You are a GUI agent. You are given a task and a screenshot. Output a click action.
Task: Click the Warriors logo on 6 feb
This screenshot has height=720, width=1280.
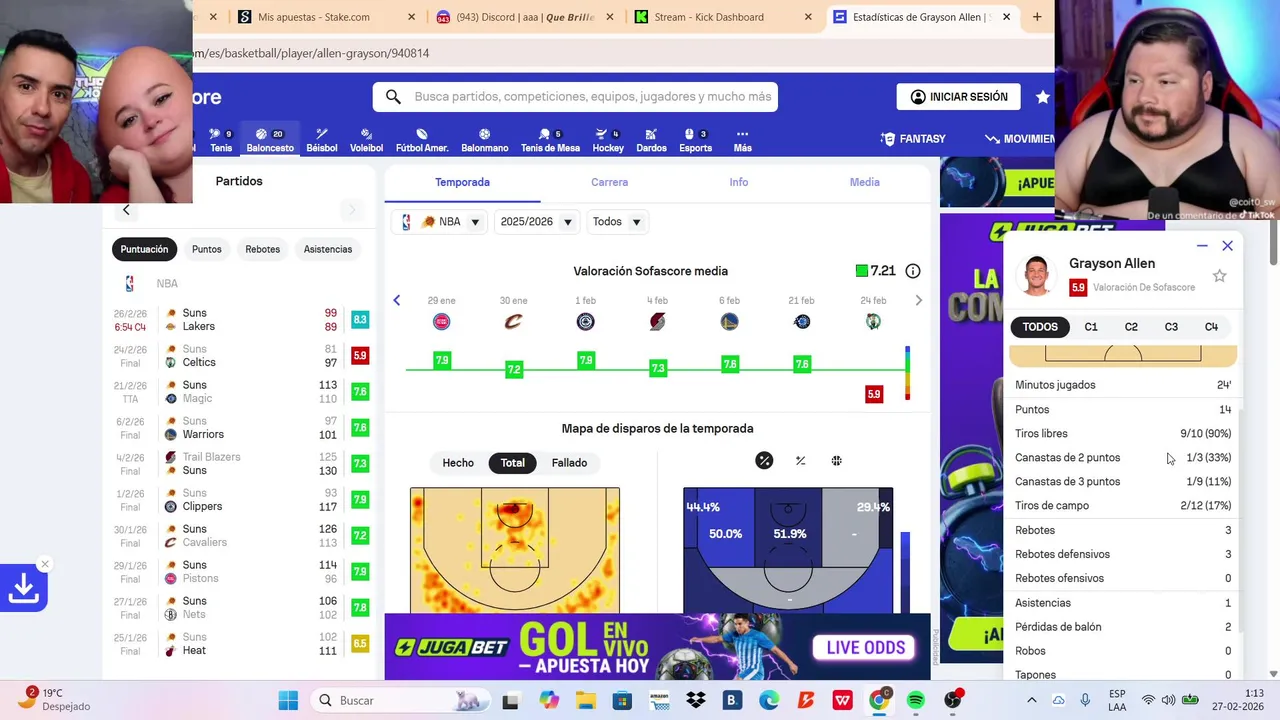click(x=730, y=322)
